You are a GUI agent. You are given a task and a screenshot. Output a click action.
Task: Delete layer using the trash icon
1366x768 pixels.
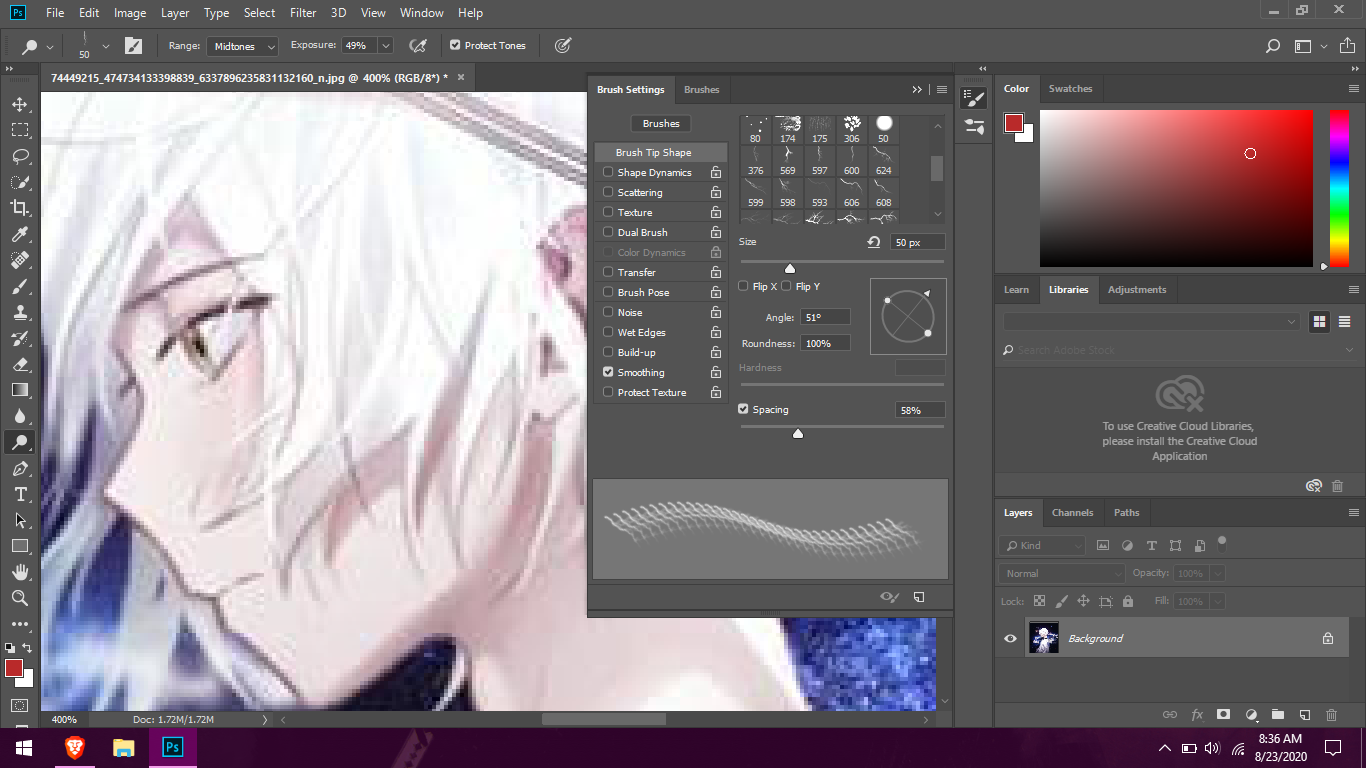coord(1331,715)
